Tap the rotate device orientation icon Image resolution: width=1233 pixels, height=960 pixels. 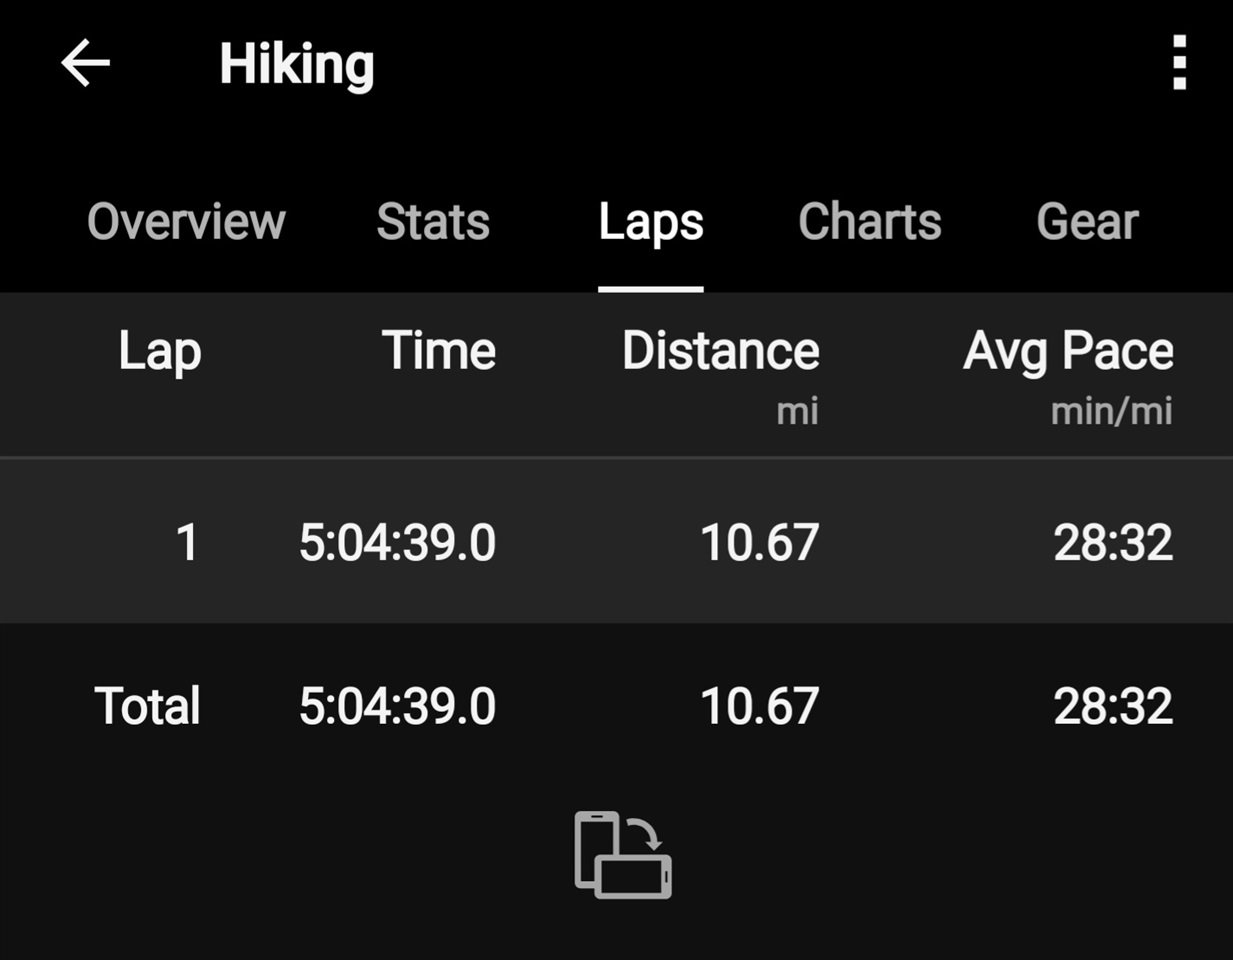pyautogui.click(x=623, y=855)
